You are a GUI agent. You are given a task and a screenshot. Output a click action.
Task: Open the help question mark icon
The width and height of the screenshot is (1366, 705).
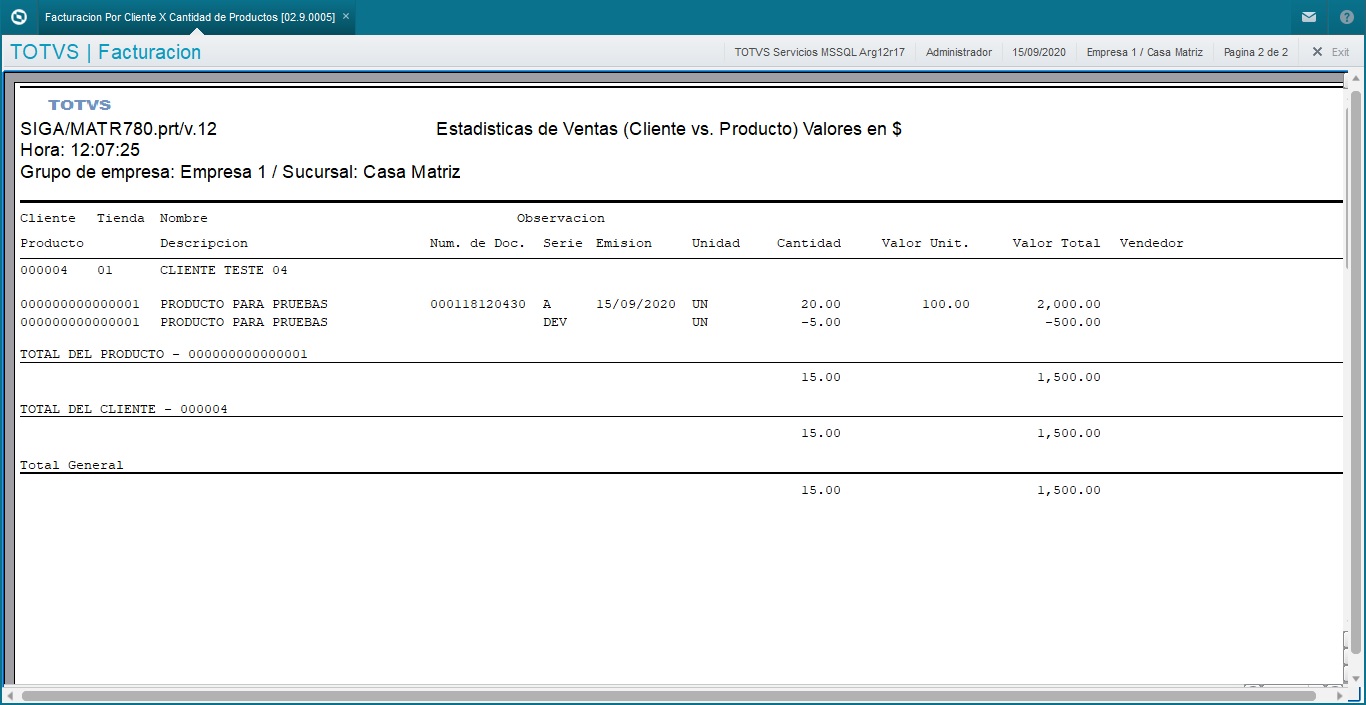[x=1347, y=17]
